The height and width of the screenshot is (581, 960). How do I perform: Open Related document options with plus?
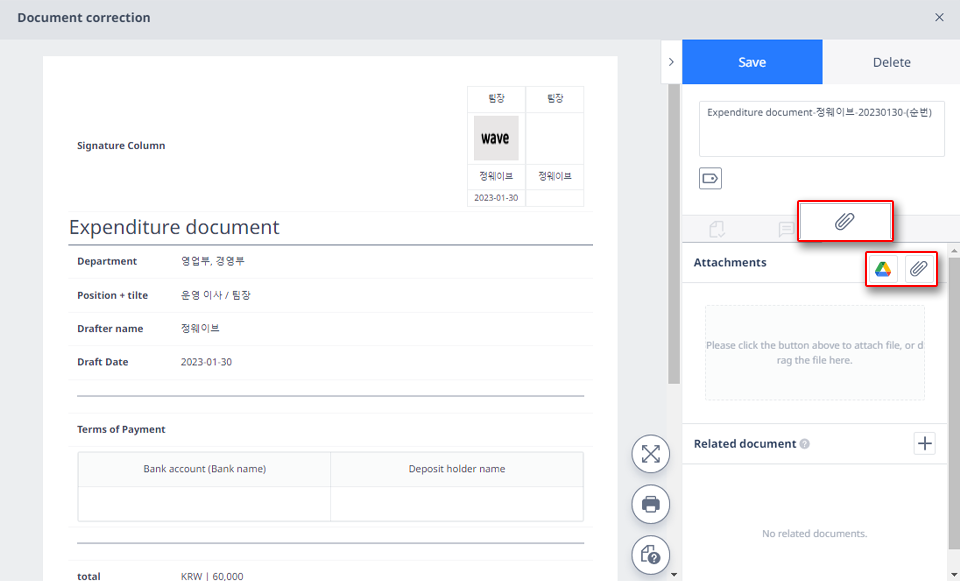[x=924, y=443]
